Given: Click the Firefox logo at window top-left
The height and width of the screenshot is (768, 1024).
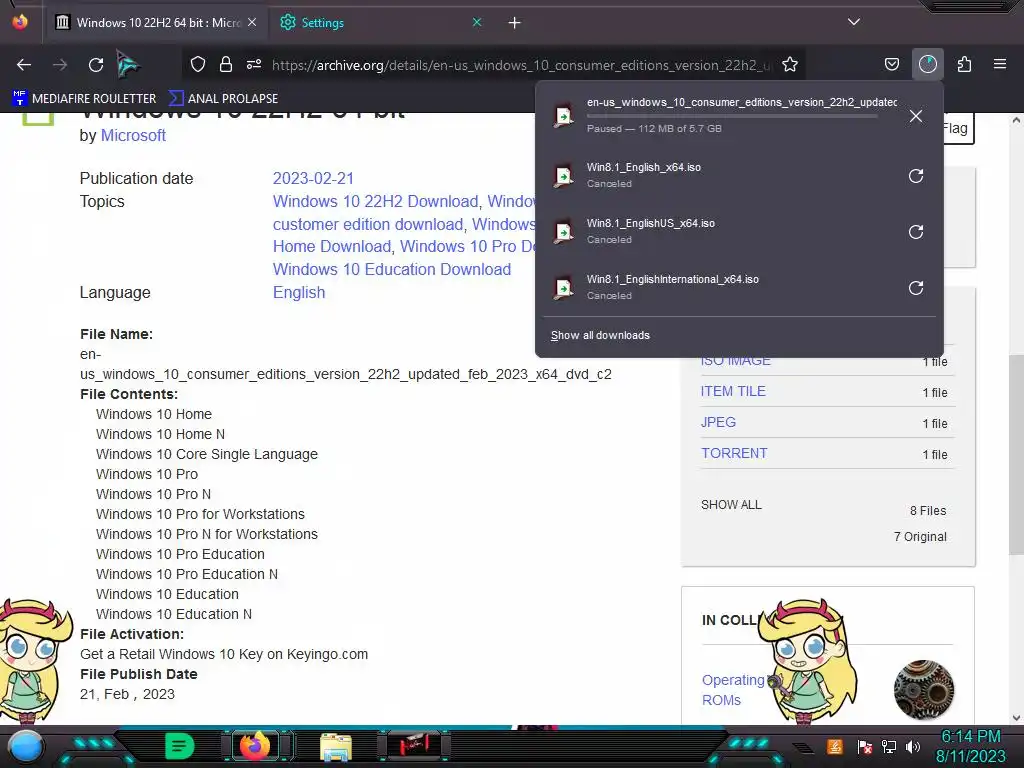Looking at the screenshot, I should 20,22.
